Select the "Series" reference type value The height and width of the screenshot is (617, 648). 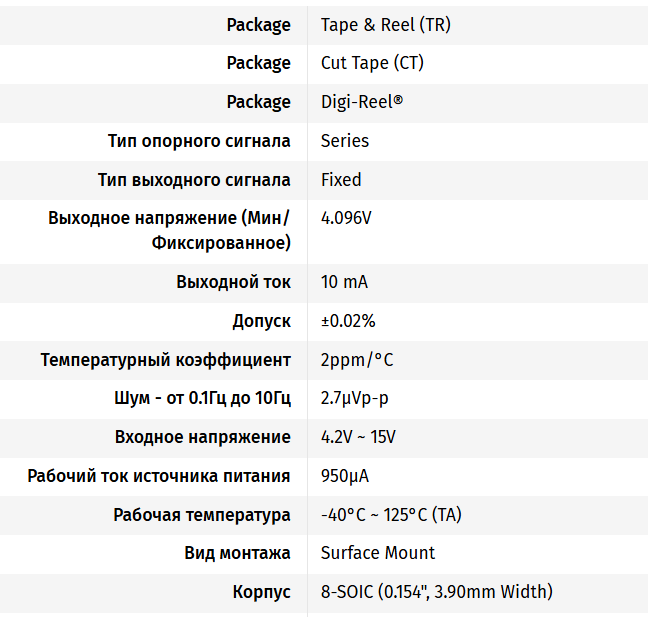345,141
